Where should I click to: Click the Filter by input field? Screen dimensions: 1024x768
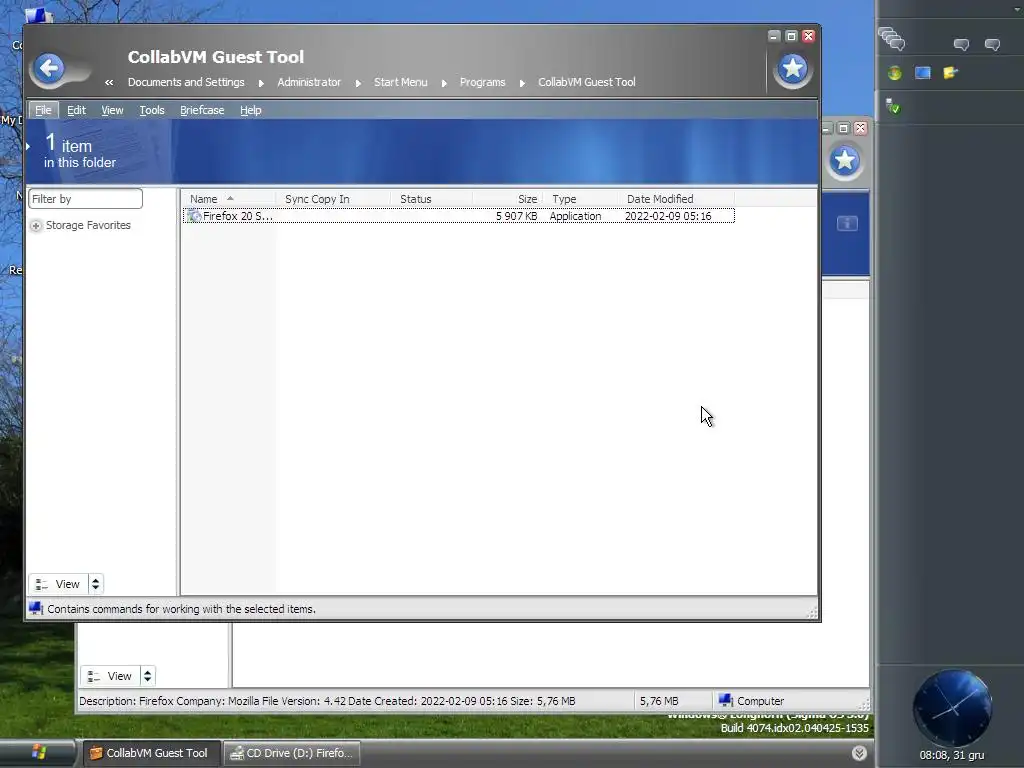click(86, 199)
